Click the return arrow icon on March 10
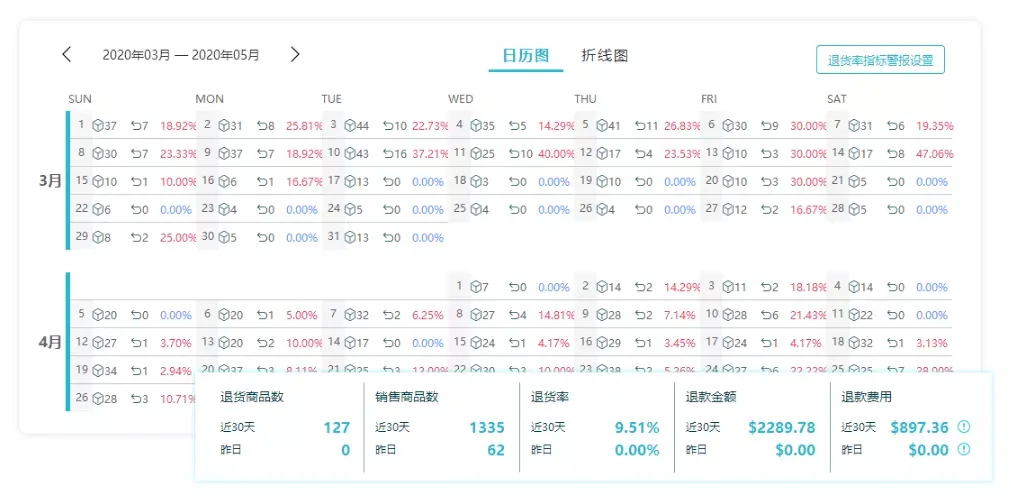Image resolution: width=1011 pixels, height=503 pixels. [388, 154]
